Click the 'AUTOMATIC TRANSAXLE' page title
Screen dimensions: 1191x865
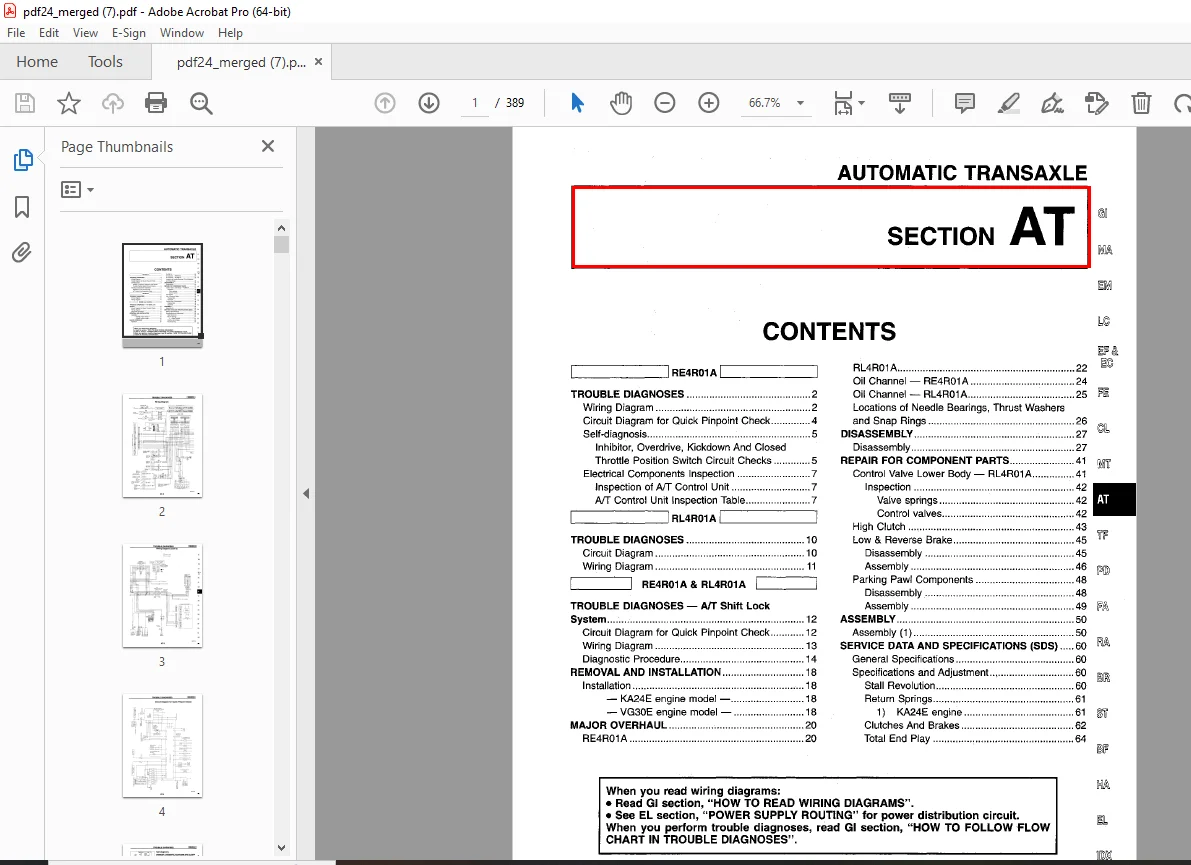click(962, 172)
